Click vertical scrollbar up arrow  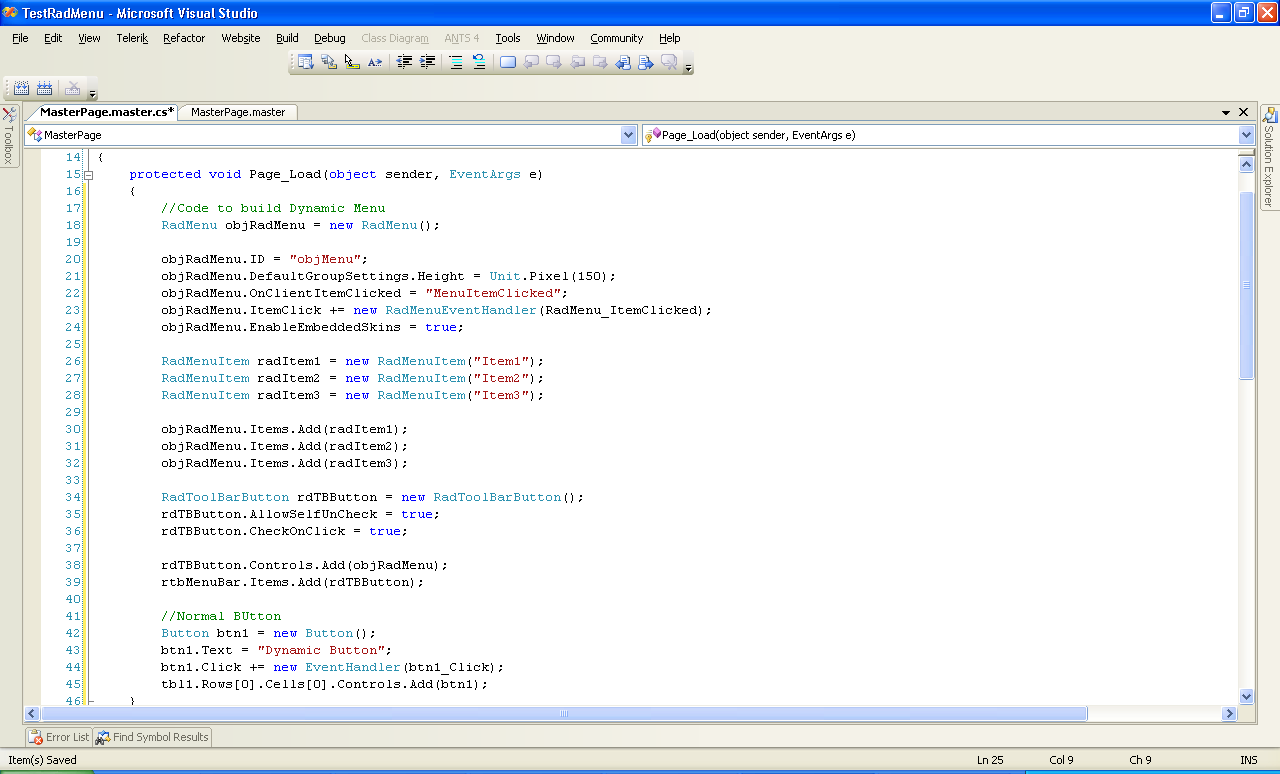(x=1246, y=165)
